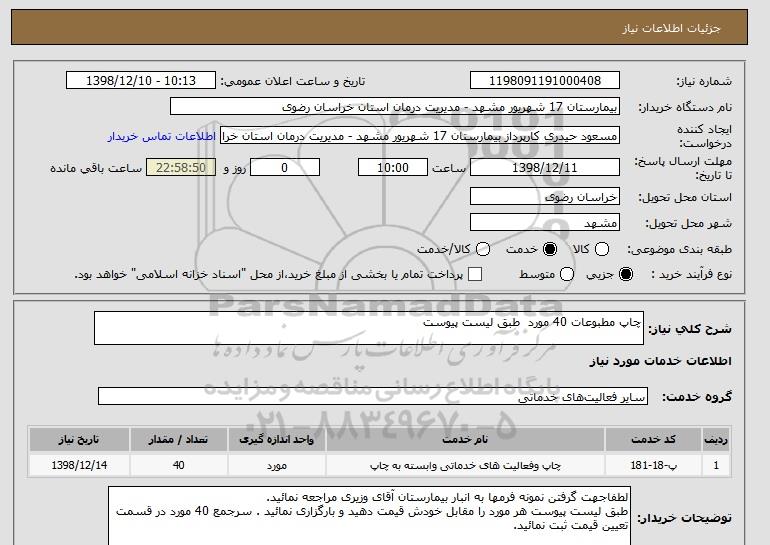The width and height of the screenshot is (770, 545).
Task: Click the public announcement date field 1398/12/10
Action: coord(141,81)
